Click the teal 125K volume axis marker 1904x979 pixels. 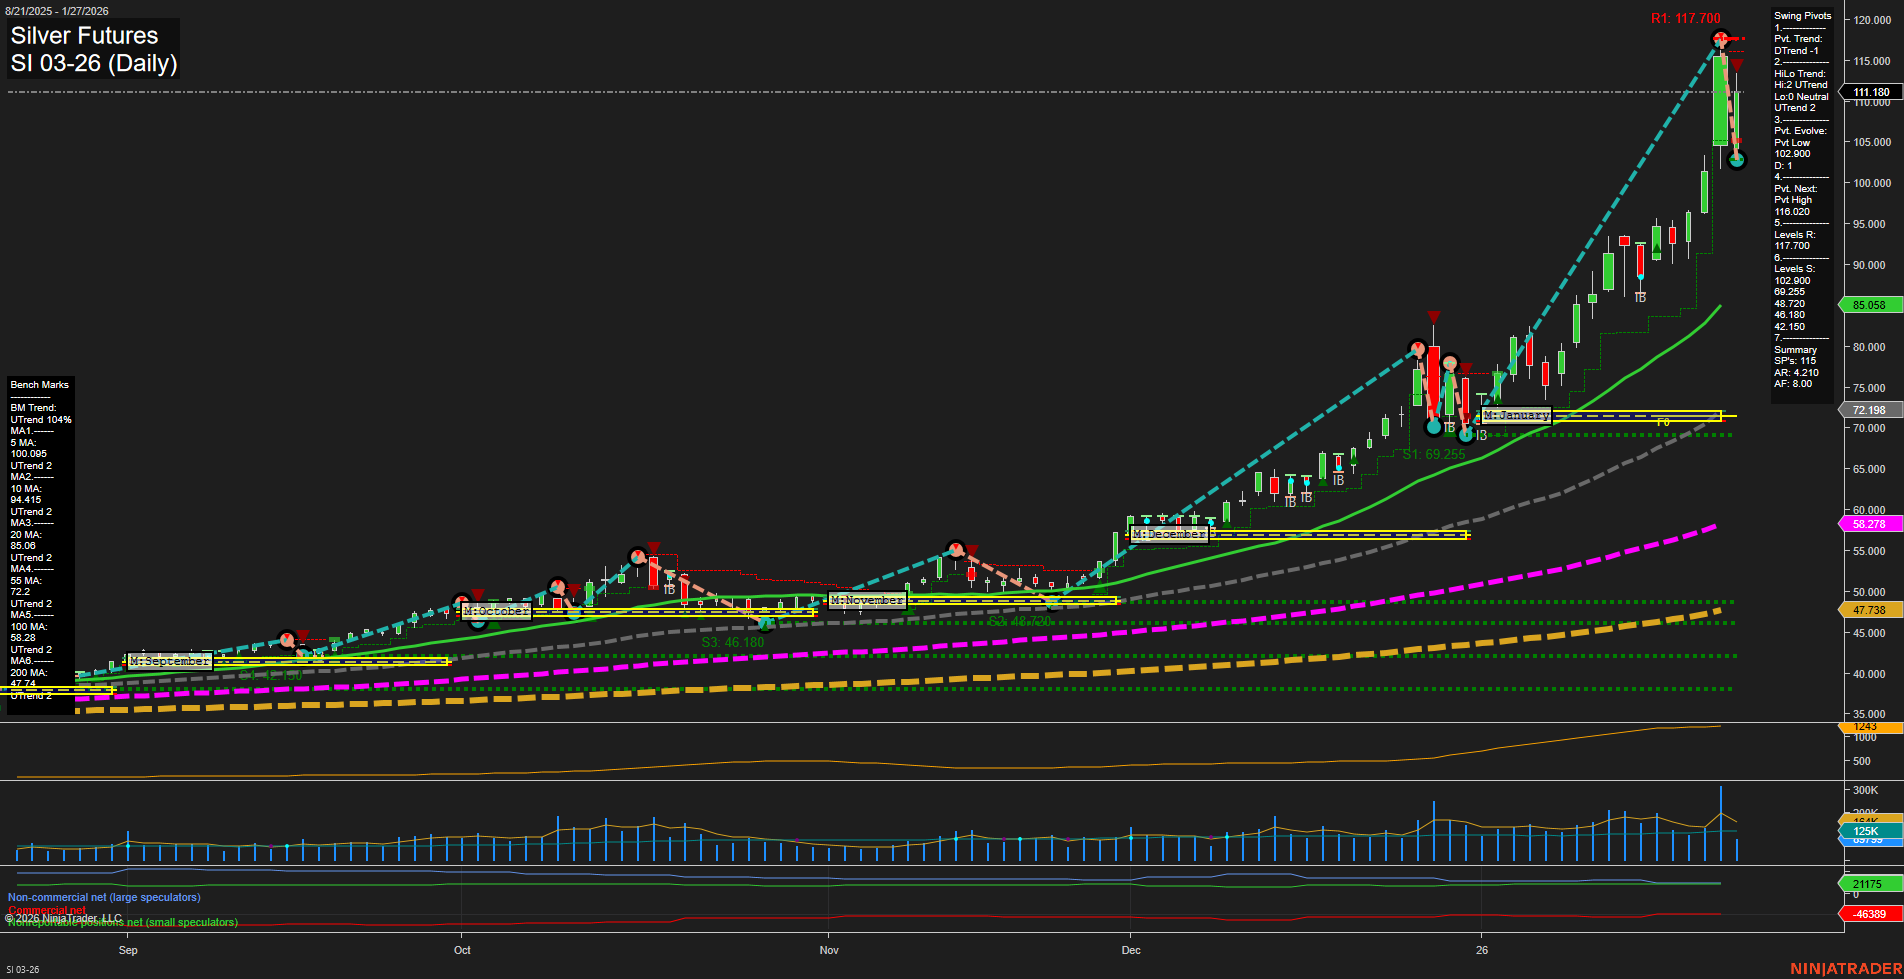click(x=1866, y=831)
